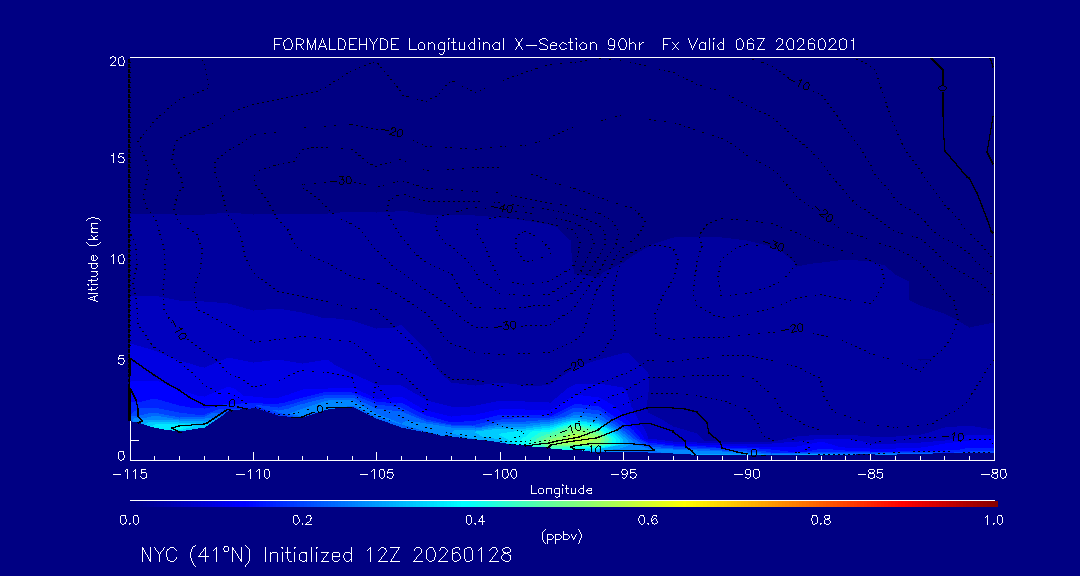Click the NYC (41°N) Initialized 12Z caption
Image resolution: width=1080 pixels, height=576 pixels.
tap(326, 556)
